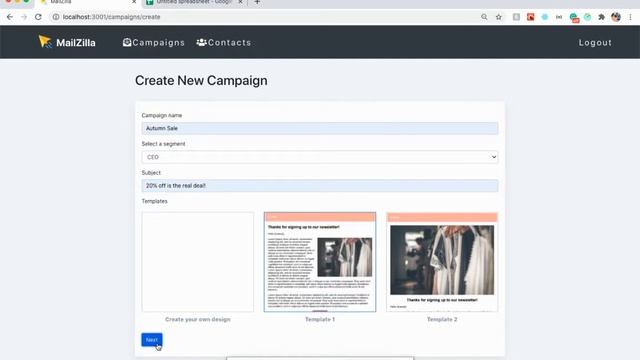The height and width of the screenshot is (360, 640).
Task: Click the Templates label
Action: click(x=154, y=201)
